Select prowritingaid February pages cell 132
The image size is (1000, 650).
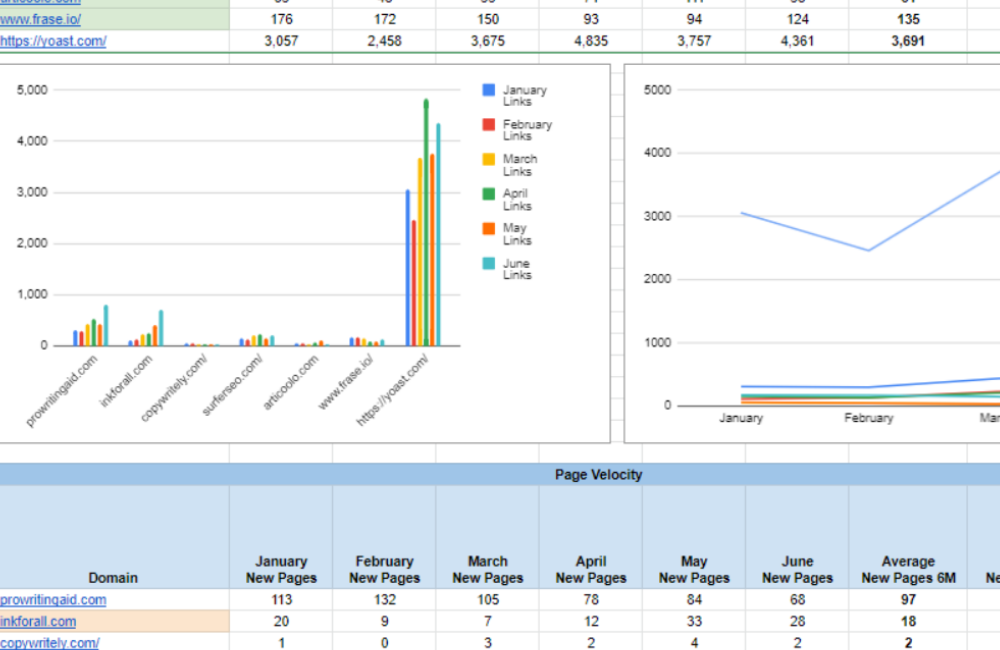(x=385, y=600)
